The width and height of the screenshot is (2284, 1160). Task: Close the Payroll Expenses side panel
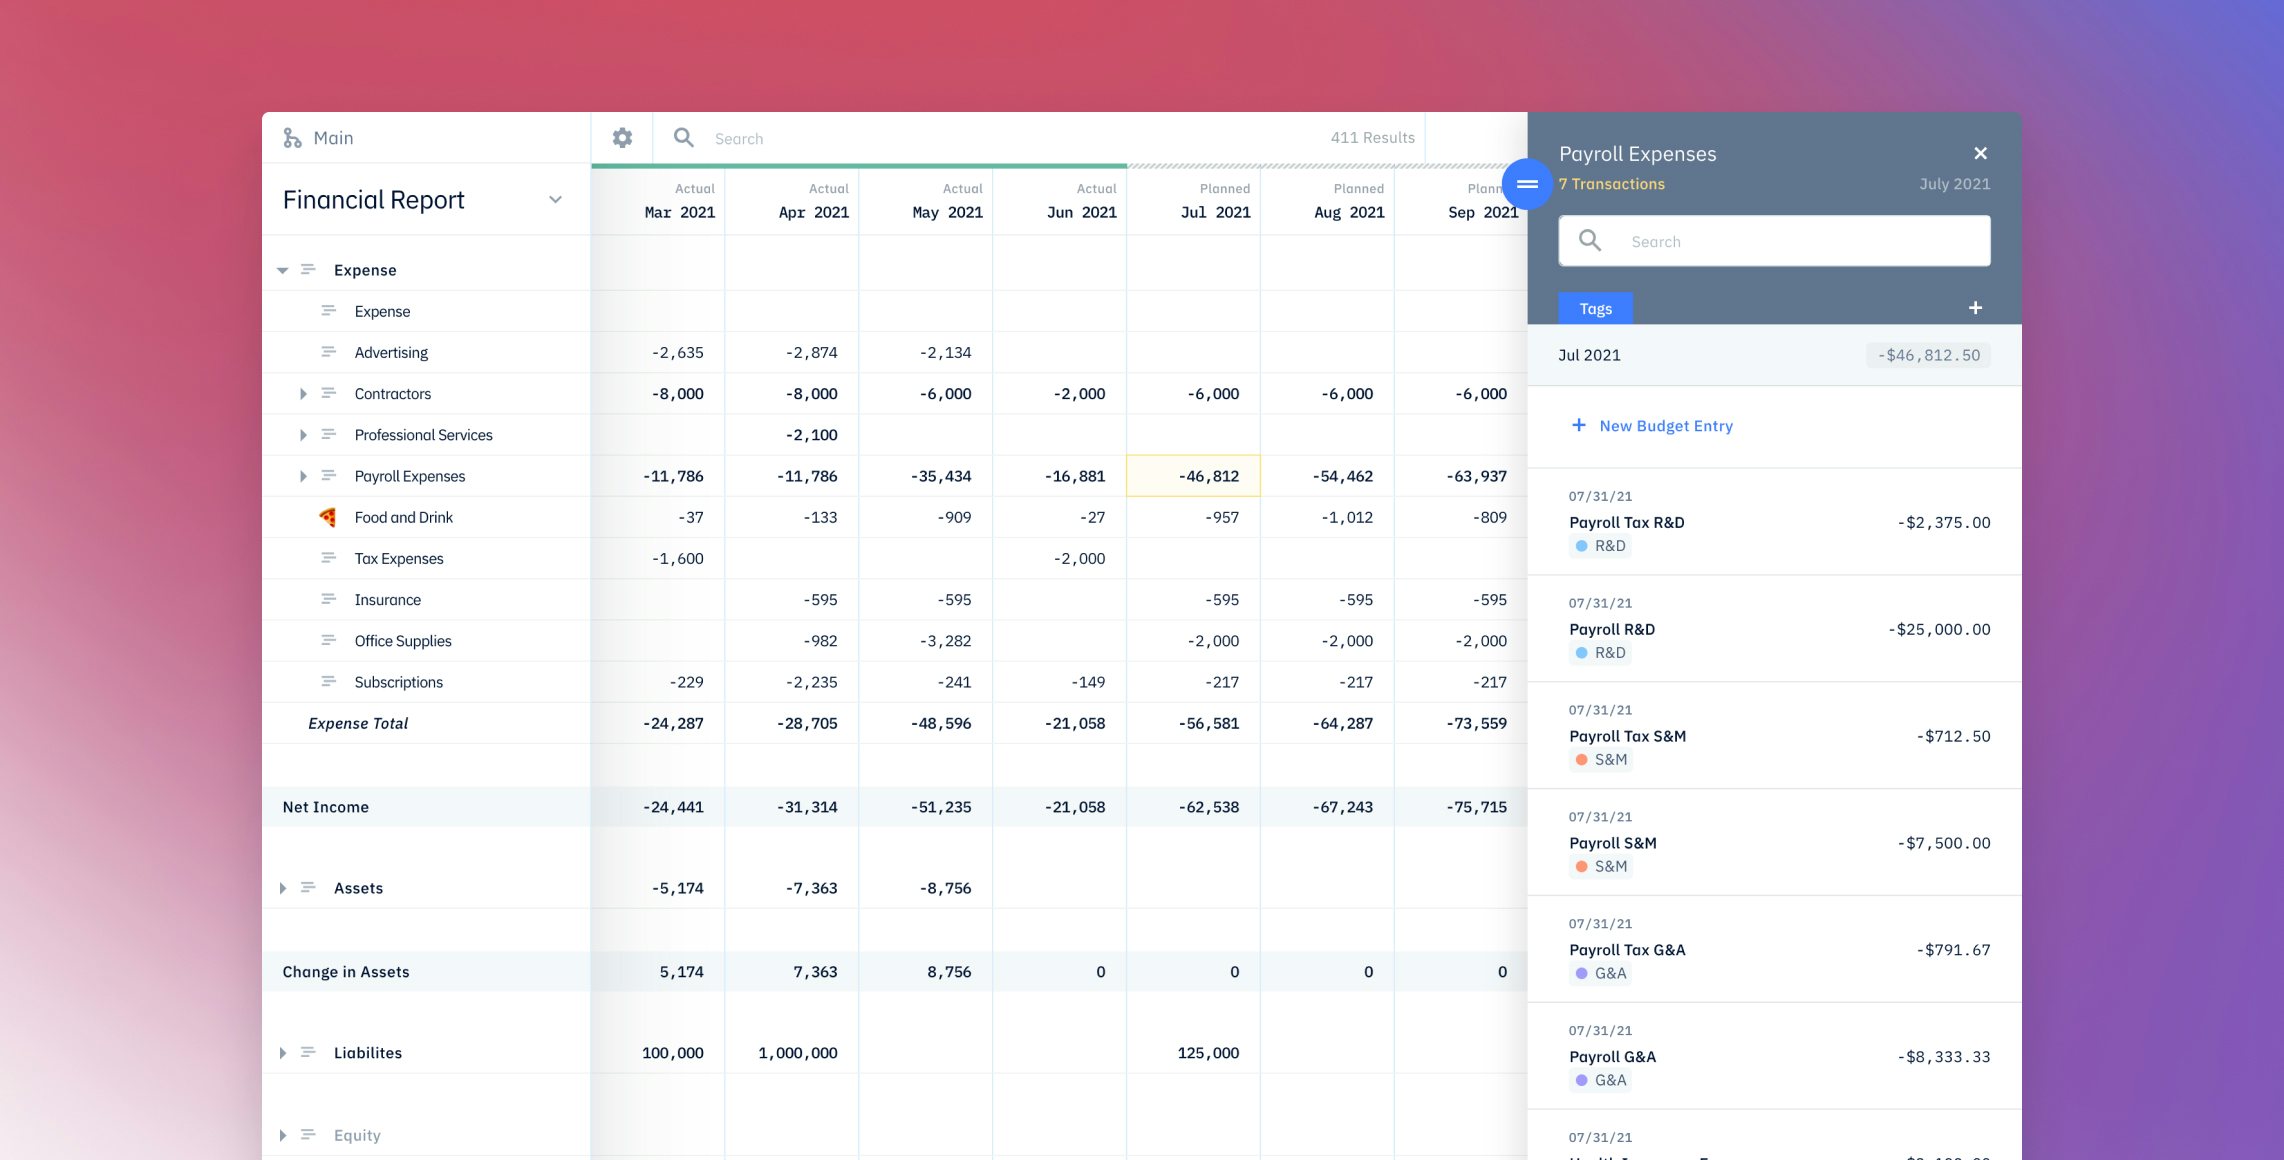tap(1980, 153)
